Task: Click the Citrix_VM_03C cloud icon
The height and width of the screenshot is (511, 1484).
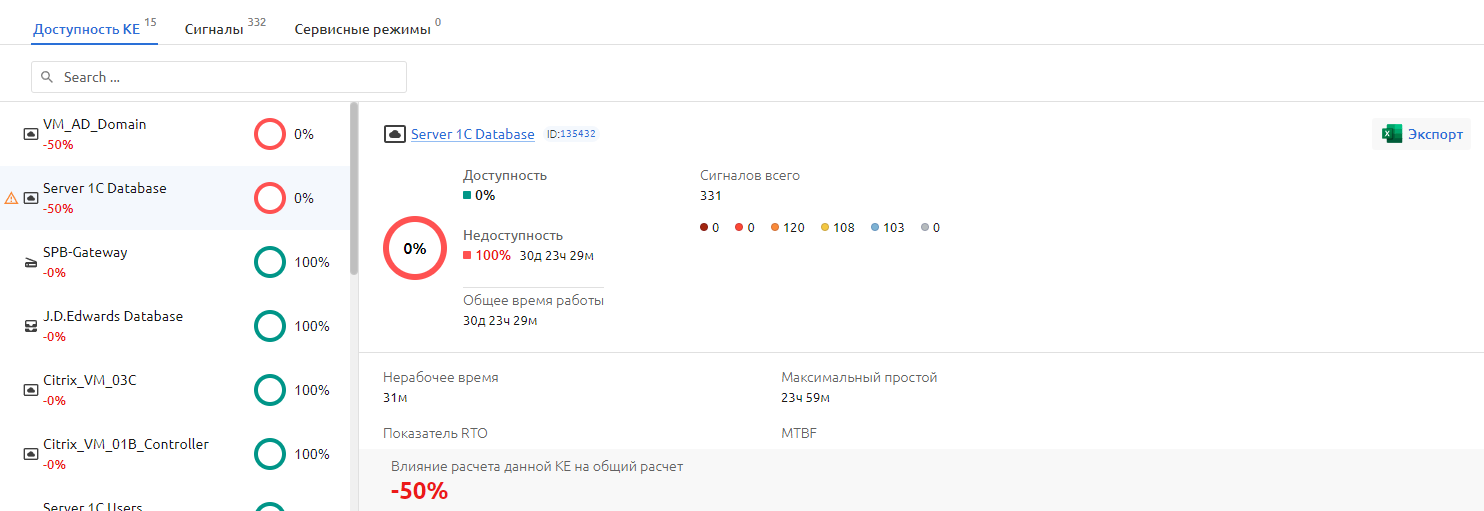Action: coord(31,390)
